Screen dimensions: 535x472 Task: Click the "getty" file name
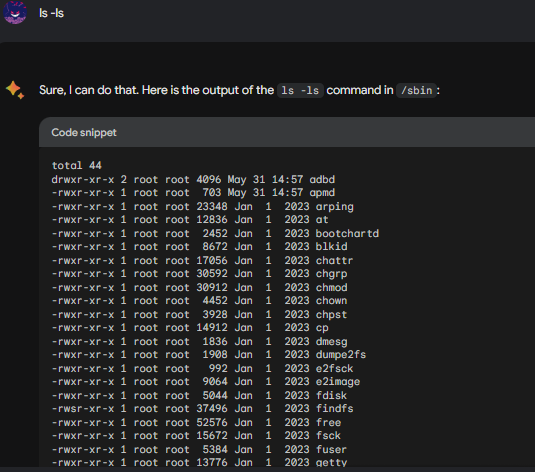click(x=331, y=463)
